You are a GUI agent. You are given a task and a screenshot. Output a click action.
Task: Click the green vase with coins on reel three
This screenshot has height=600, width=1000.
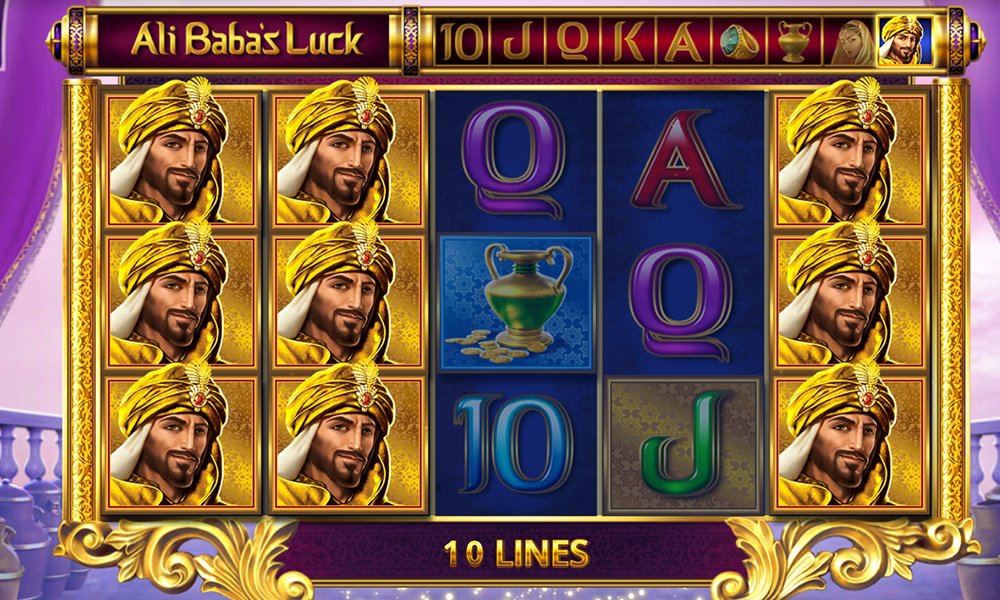pyautogui.click(x=516, y=302)
